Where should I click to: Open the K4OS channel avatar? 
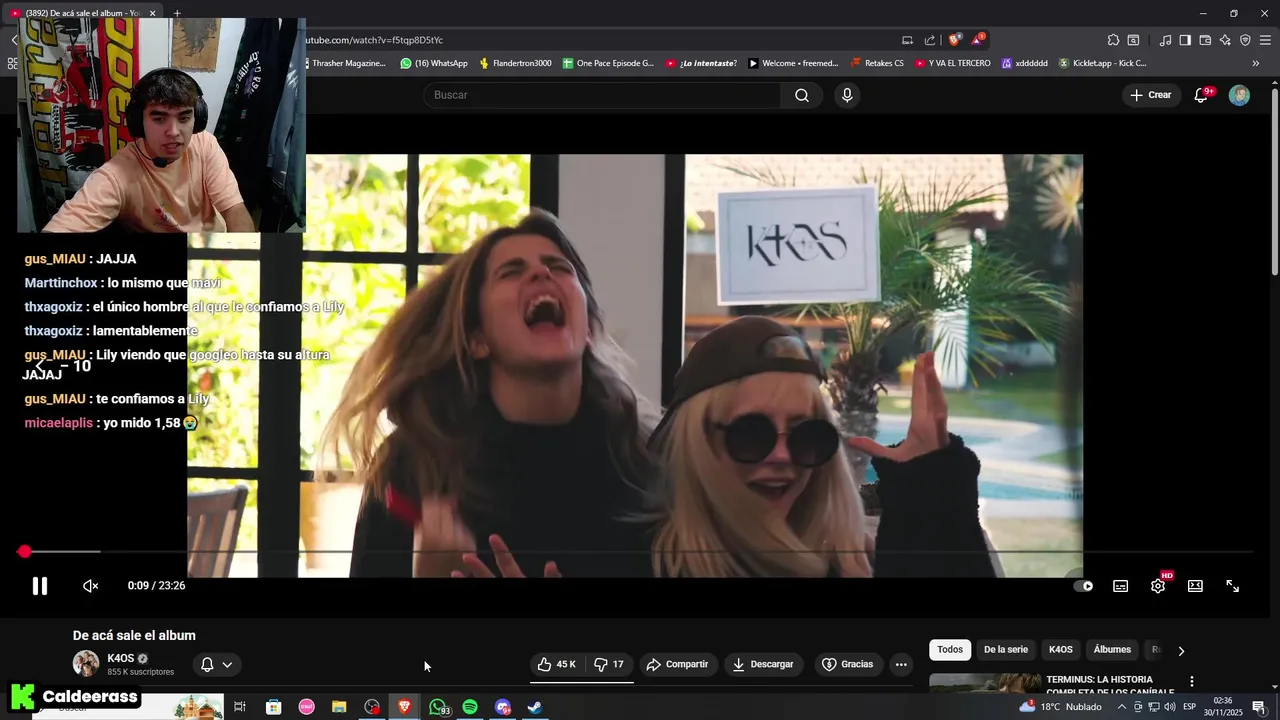click(x=86, y=664)
